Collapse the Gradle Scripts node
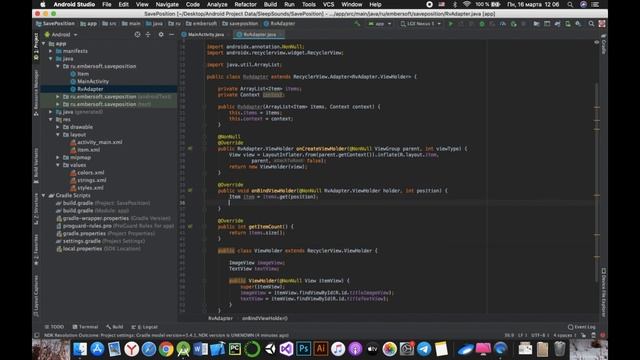This screenshot has height=360, width=640. (44, 195)
